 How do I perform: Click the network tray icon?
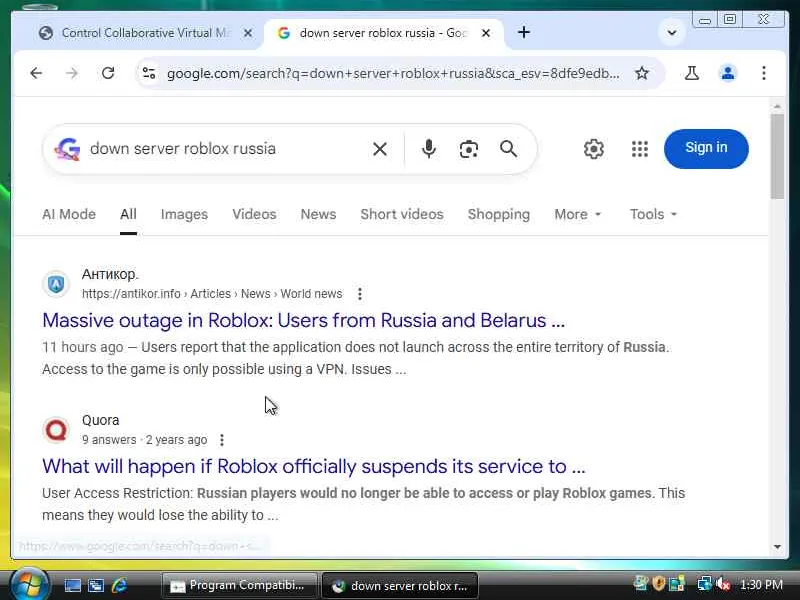705,584
